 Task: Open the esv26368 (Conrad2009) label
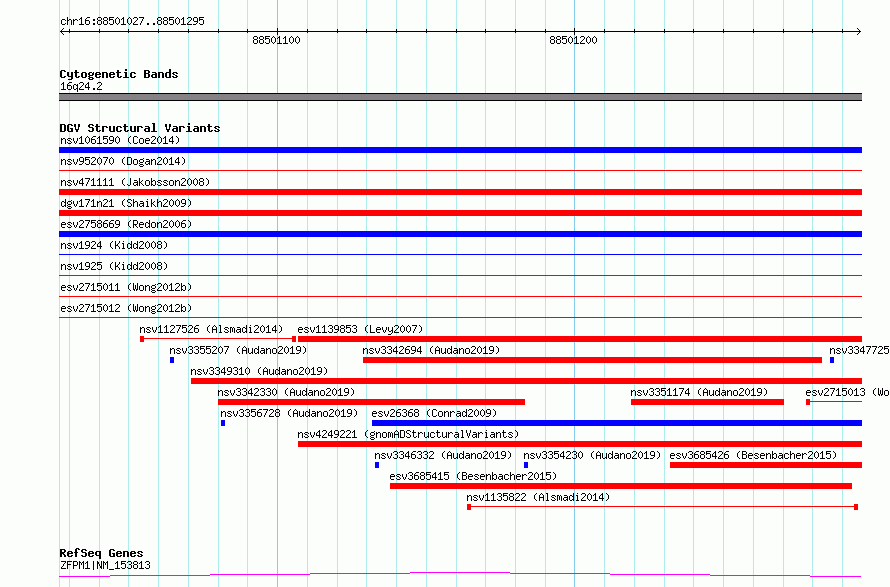(x=434, y=413)
